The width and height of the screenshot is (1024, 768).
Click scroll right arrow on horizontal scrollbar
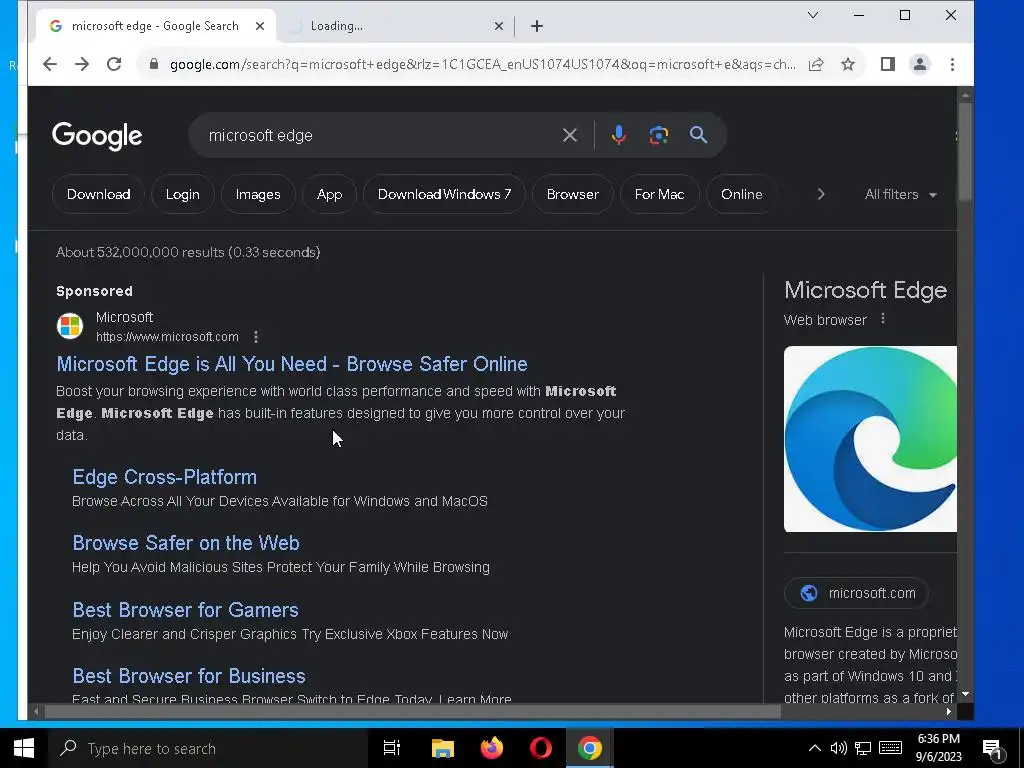[948, 711]
